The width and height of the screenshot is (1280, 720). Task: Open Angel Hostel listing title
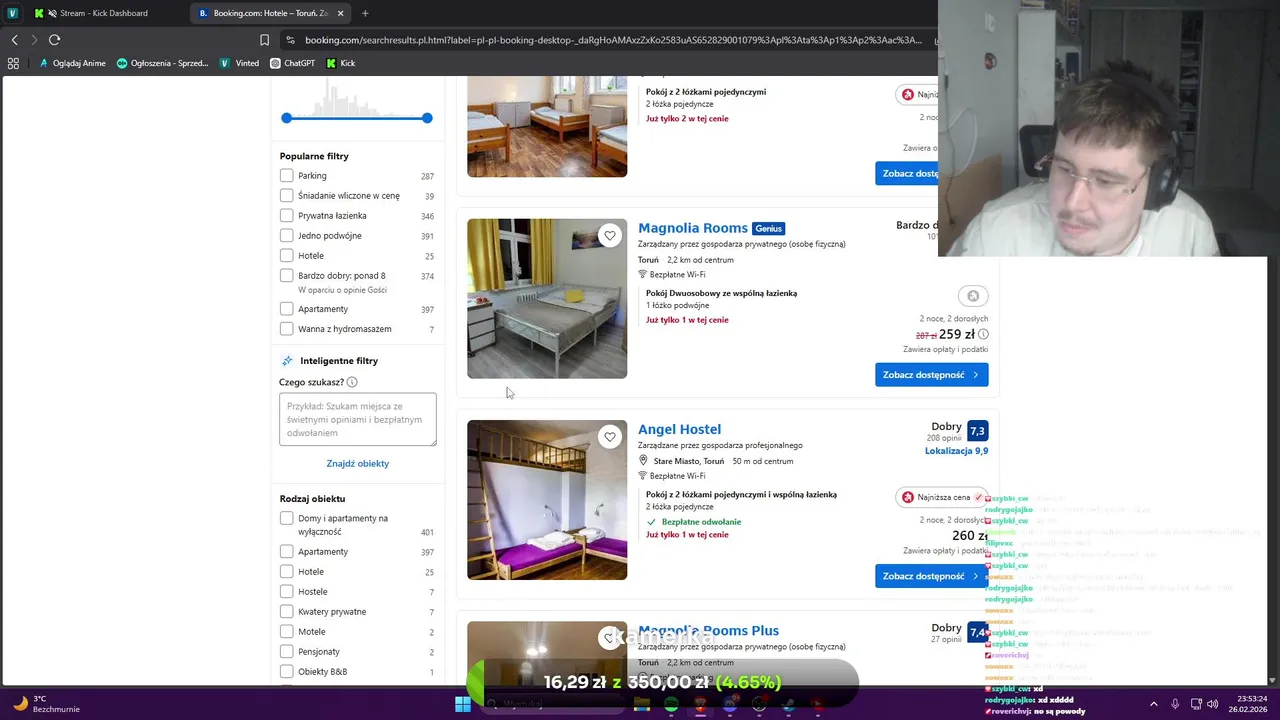pyautogui.click(x=679, y=429)
